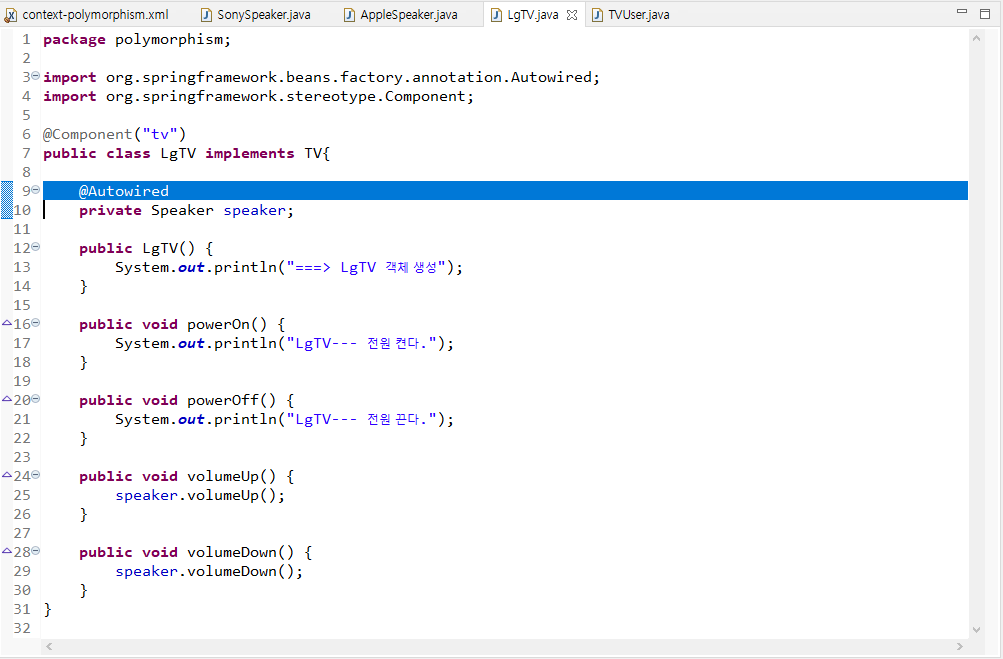The width and height of the screenshot is (1003, 659).
Task: Click the Speaker type on line 10
Action: pyautogui.click(x=182, y=210)
